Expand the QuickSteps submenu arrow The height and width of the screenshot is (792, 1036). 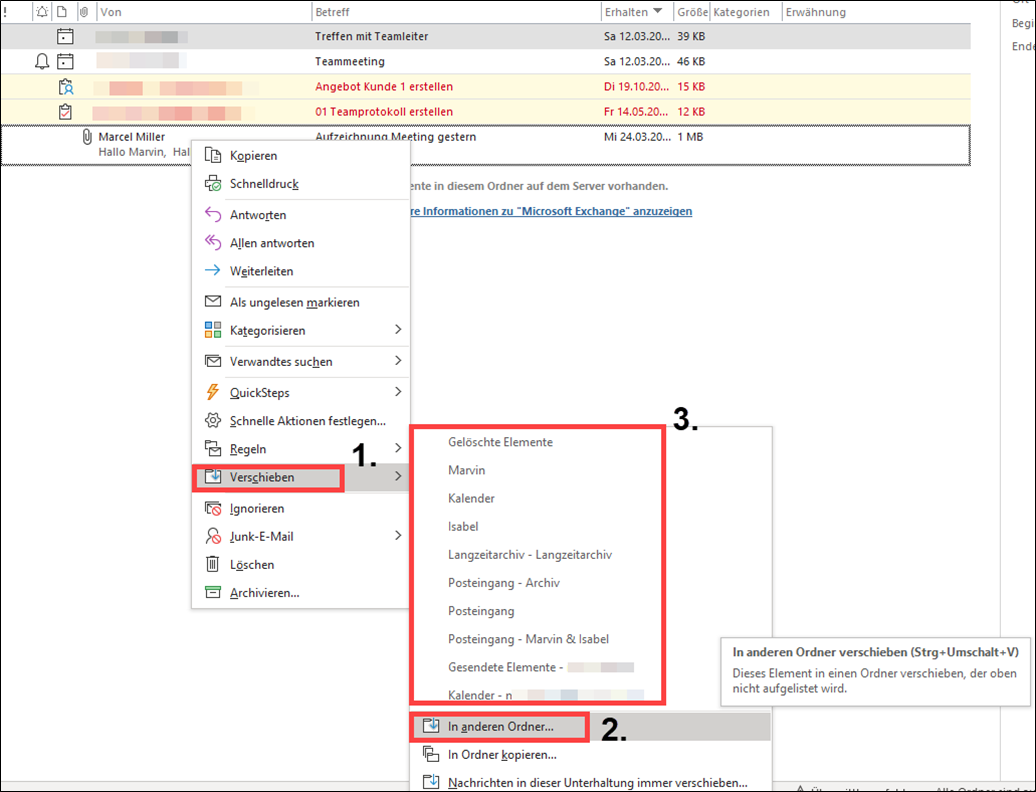pyautogui.click(x=398, y=392)
